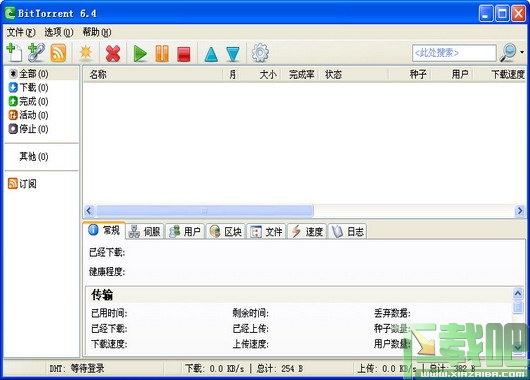Open the RSS feed toolbar icon
Screen dimensions: 530x380
[x=58, y=53]
